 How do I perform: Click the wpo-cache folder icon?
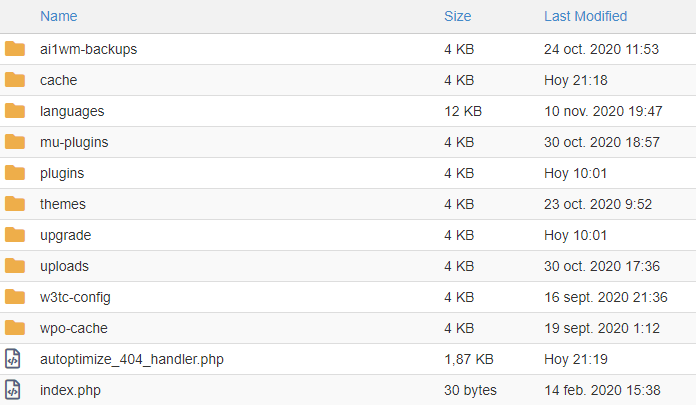[15, 328]
